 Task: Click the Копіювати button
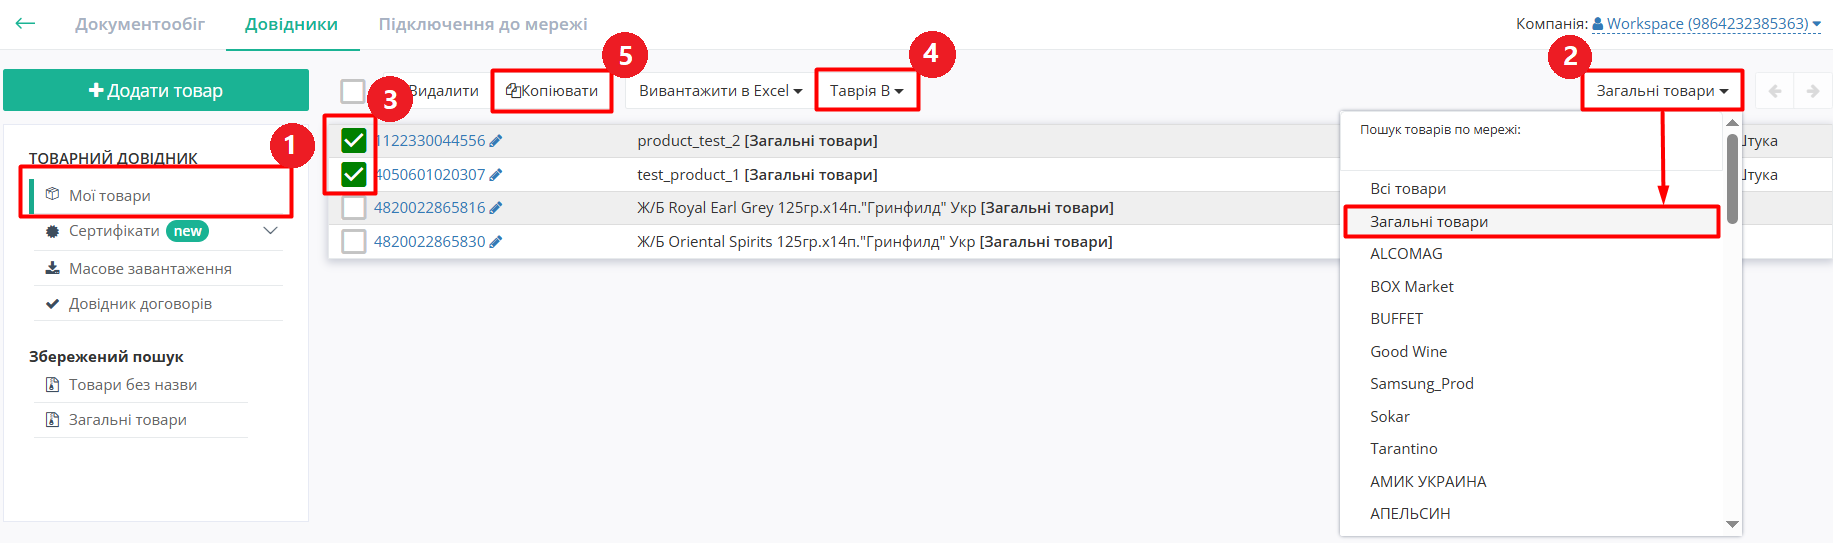pyautogui.click(x=552, y=91)
